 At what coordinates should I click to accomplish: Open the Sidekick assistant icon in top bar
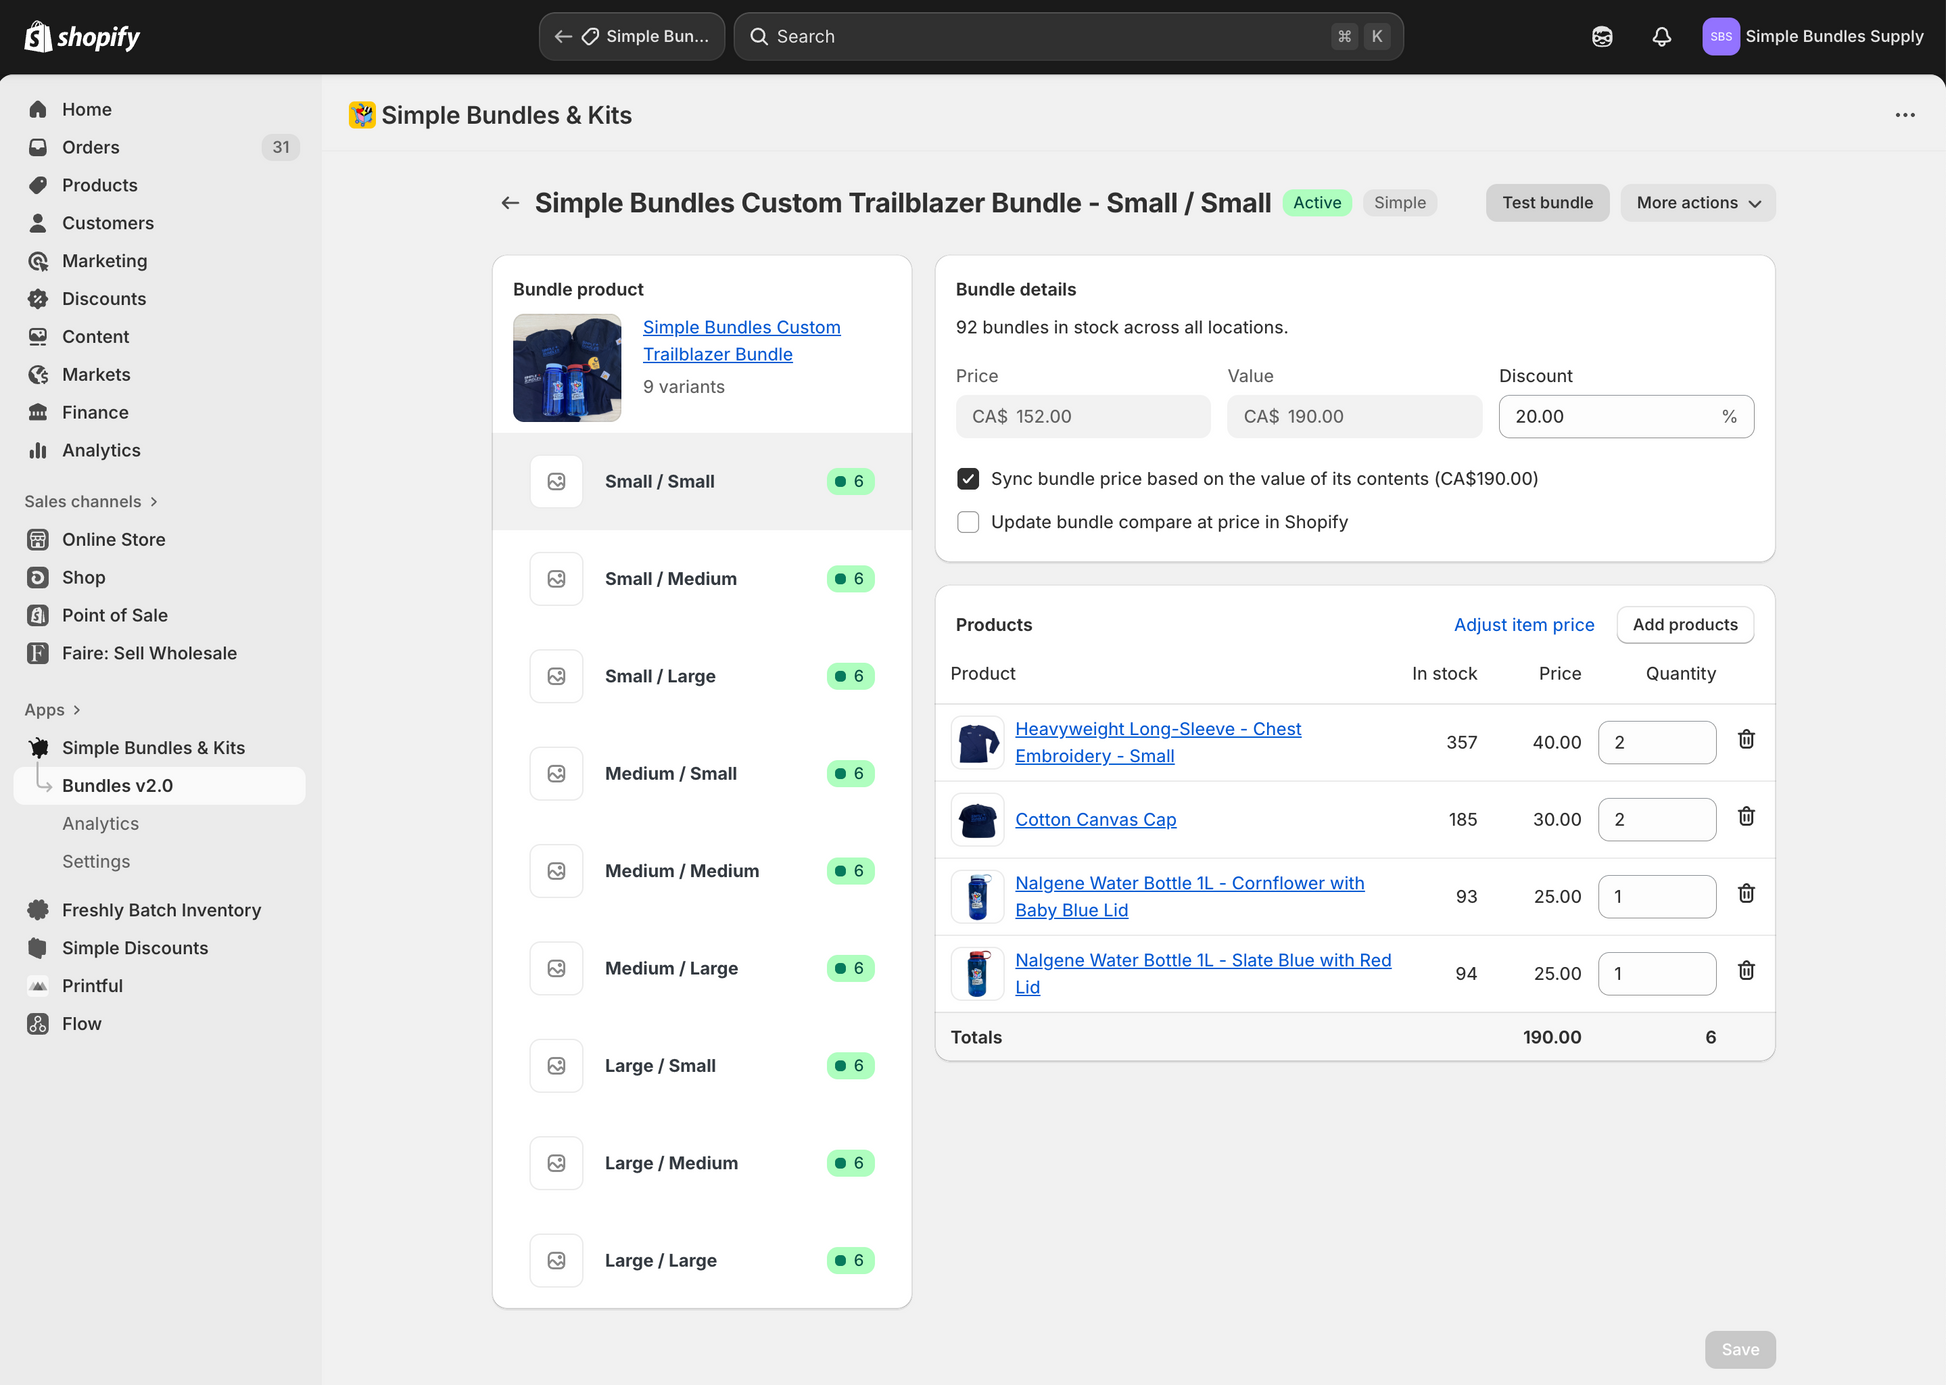[1602, 37]
